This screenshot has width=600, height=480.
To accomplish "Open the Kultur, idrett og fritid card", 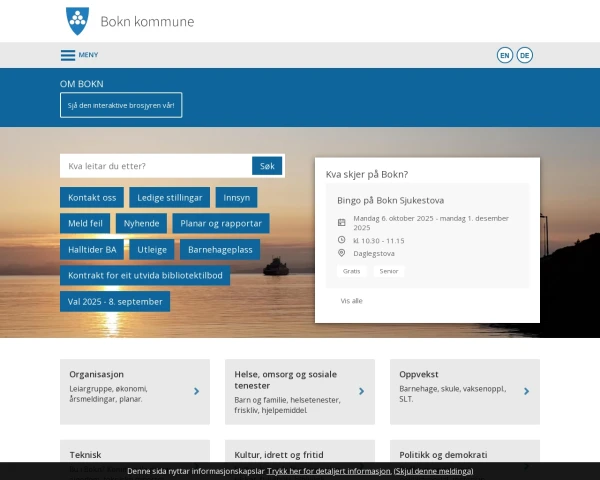I will [279, 455].
